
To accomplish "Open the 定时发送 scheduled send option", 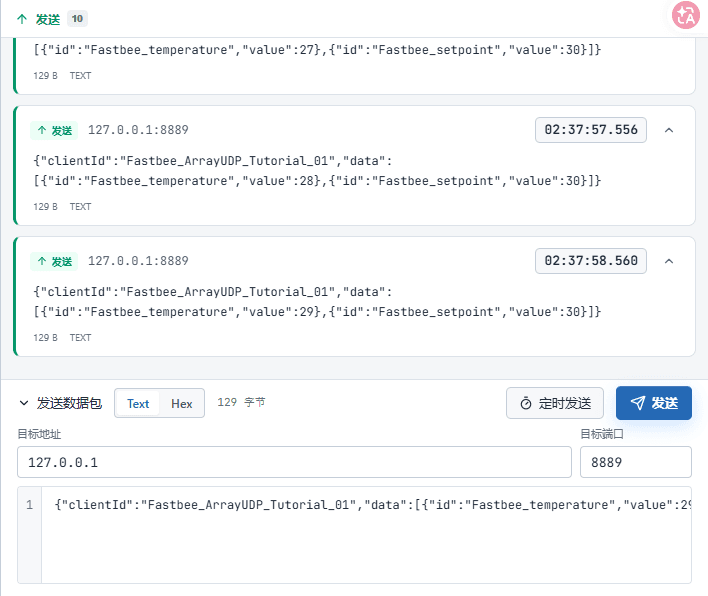I will (x=555, y=403).
